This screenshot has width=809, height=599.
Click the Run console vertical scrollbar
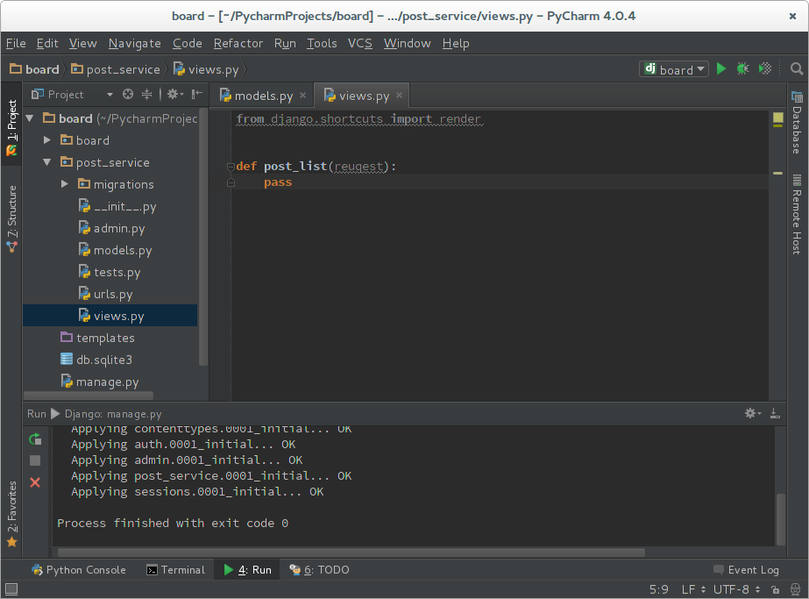[781, 519]
